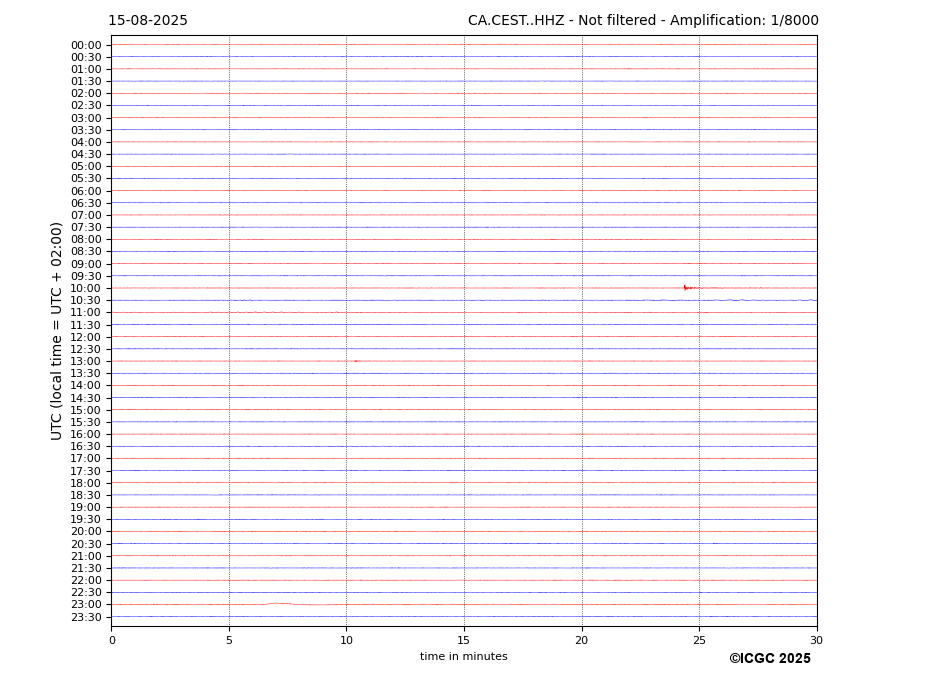Click the x-axis tick label 5

229,640
